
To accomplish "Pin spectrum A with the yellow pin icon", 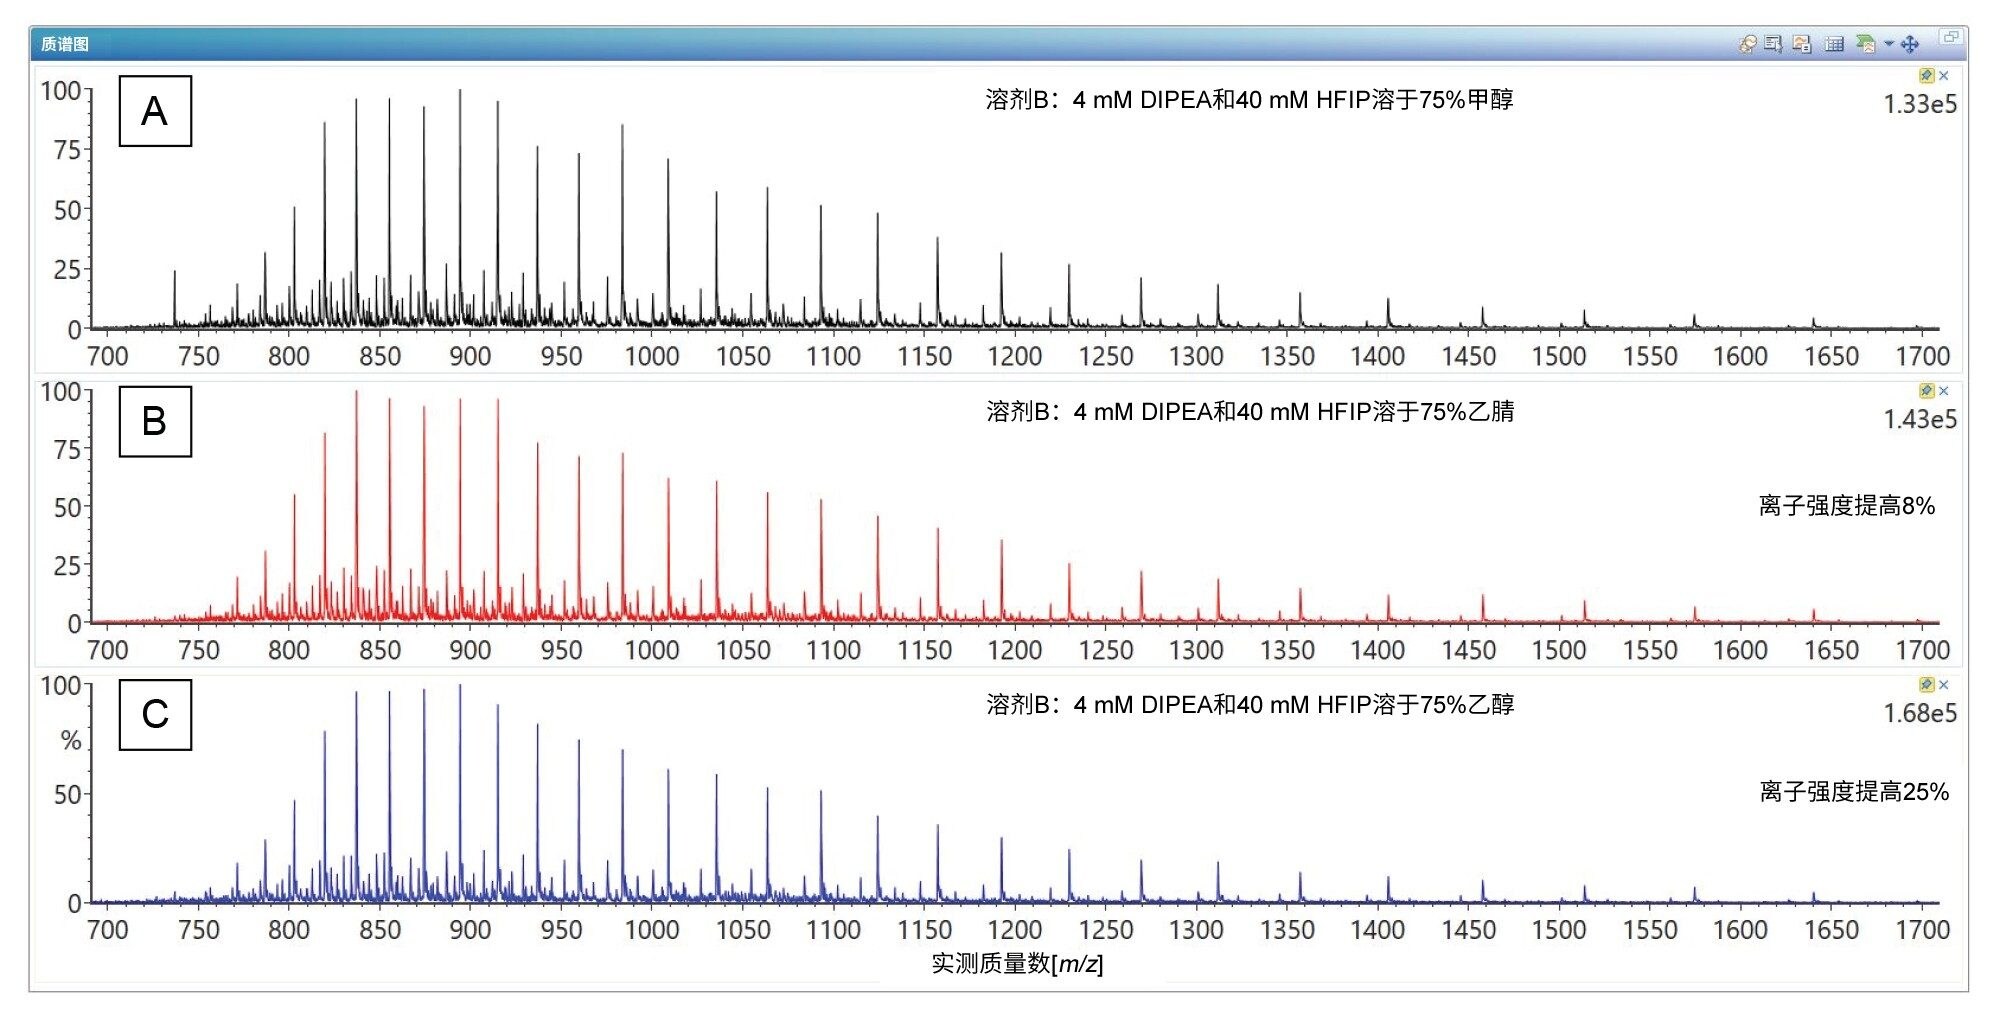I will (x=1926, y=76).
